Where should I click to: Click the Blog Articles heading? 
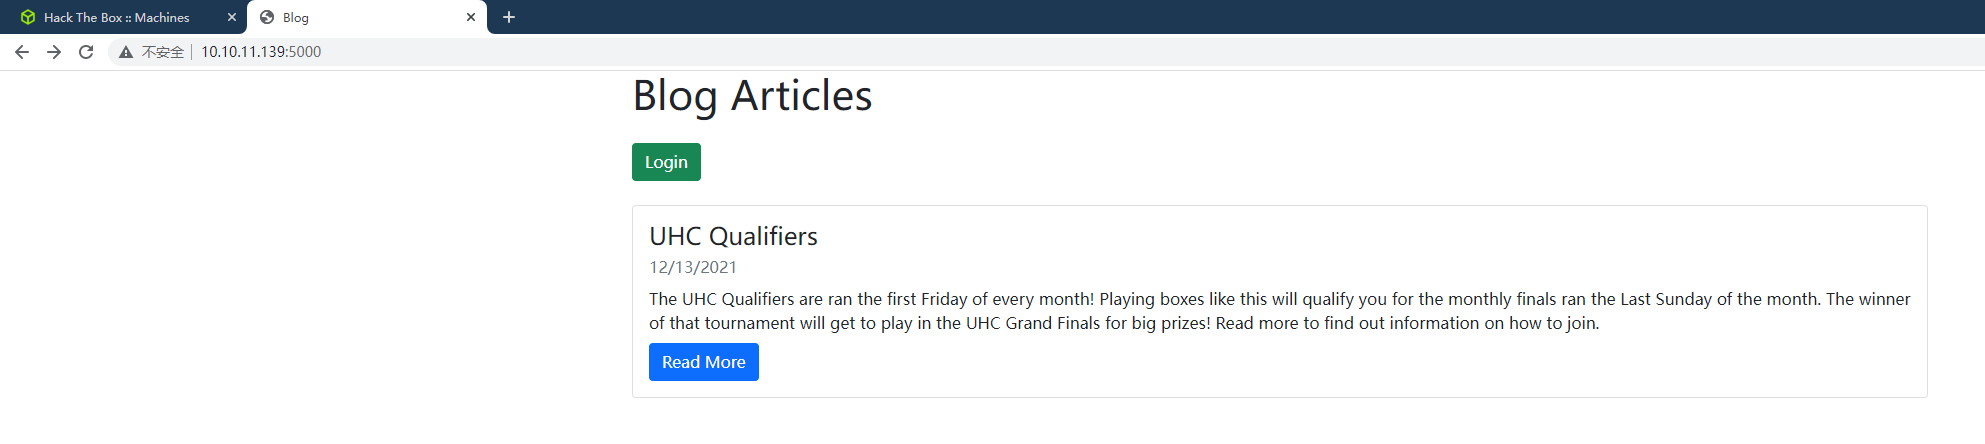752,96
